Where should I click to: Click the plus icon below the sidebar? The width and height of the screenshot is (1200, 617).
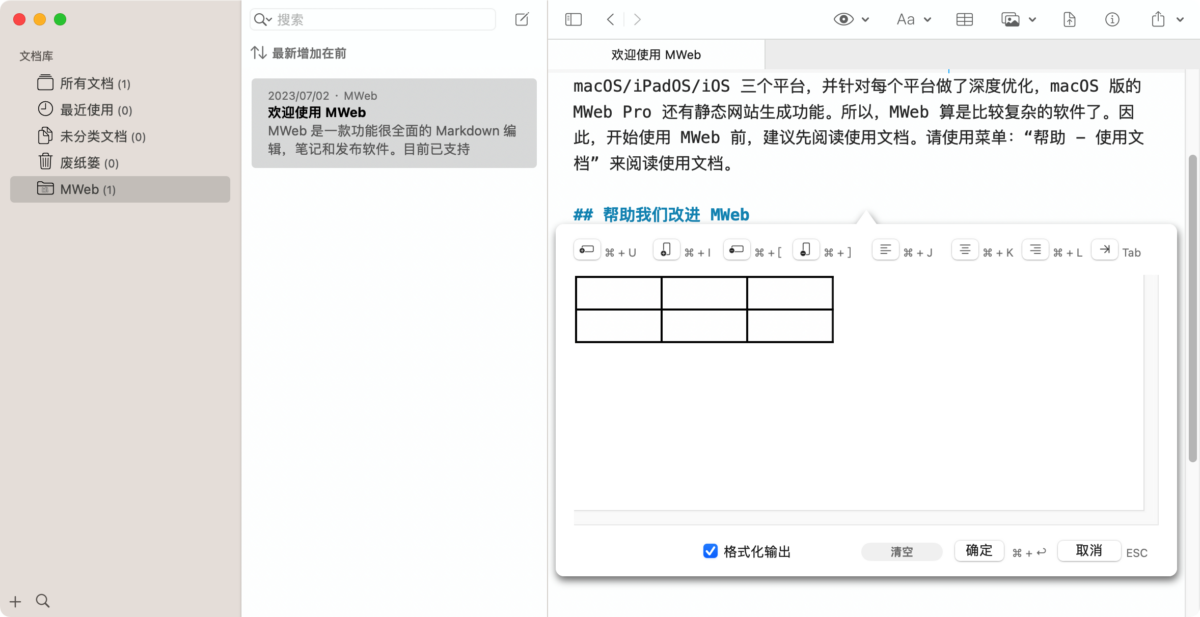15,601
